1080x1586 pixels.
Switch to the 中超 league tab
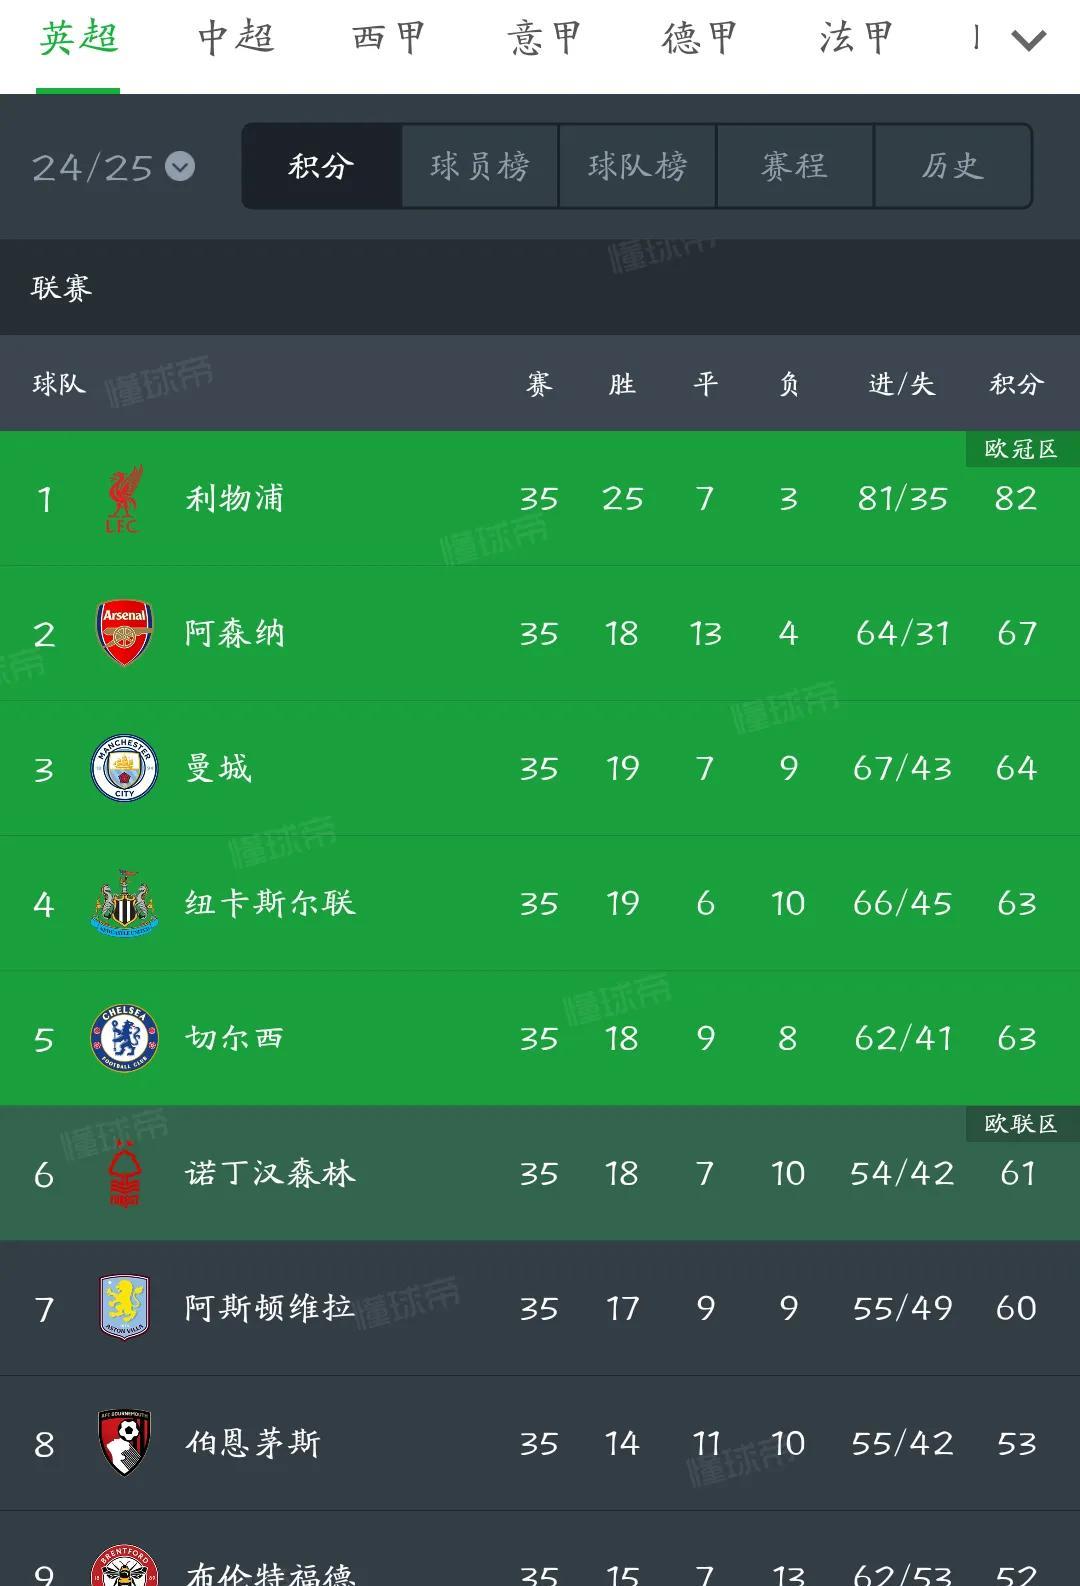click(x=235, y=38)
